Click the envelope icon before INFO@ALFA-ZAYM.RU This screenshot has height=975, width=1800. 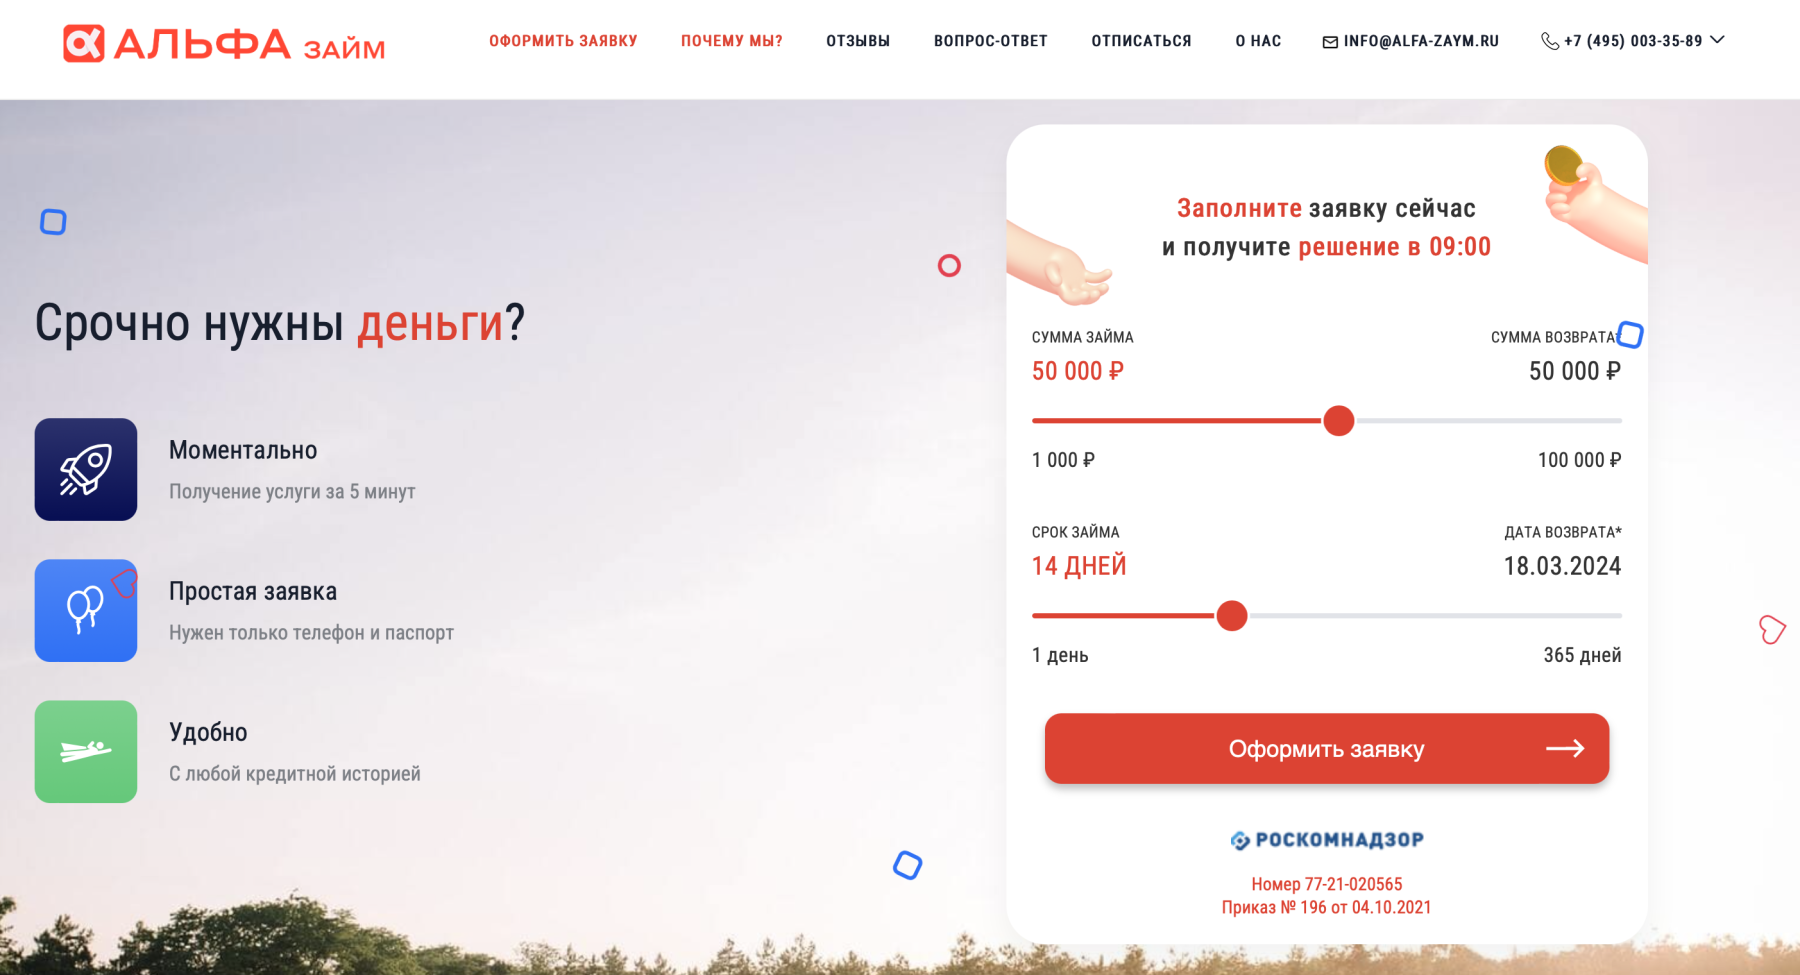tap(1330, 42)
